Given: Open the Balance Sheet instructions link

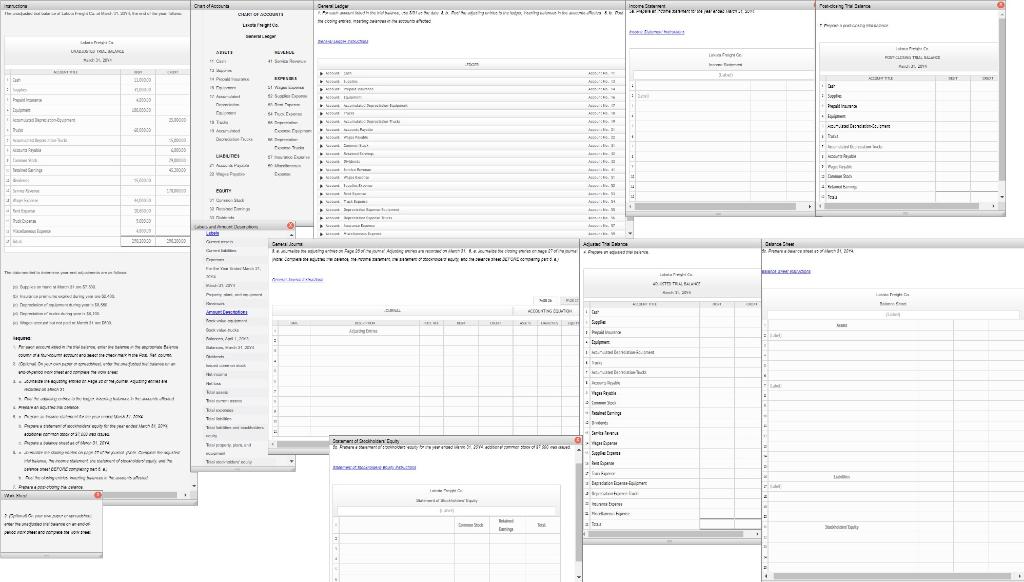Looking at the screenshot, I should (x=786, y=271).
